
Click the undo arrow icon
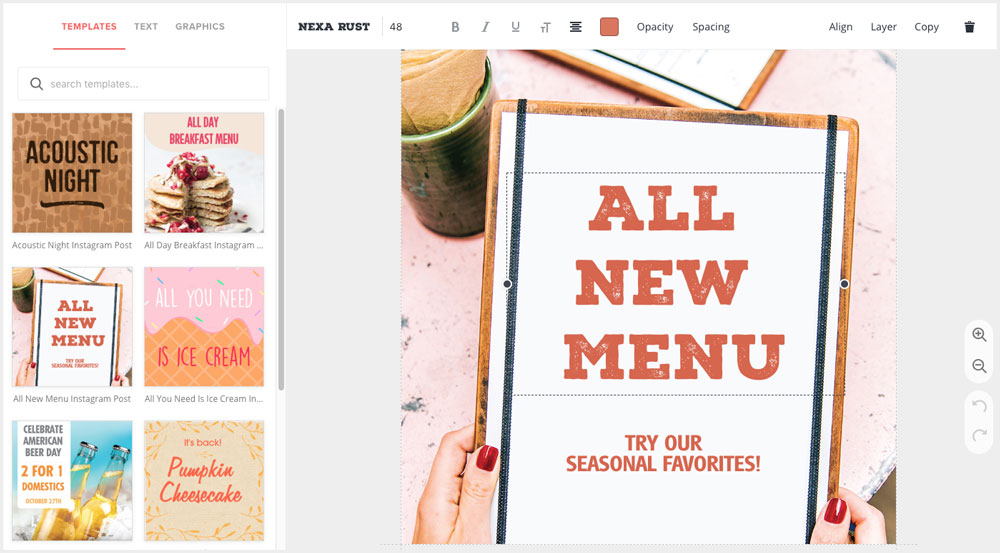(979, 406)
